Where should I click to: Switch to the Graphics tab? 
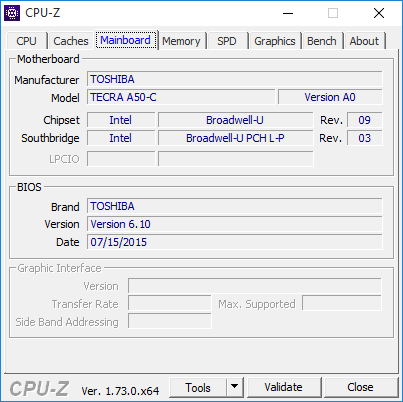[275, 41]
